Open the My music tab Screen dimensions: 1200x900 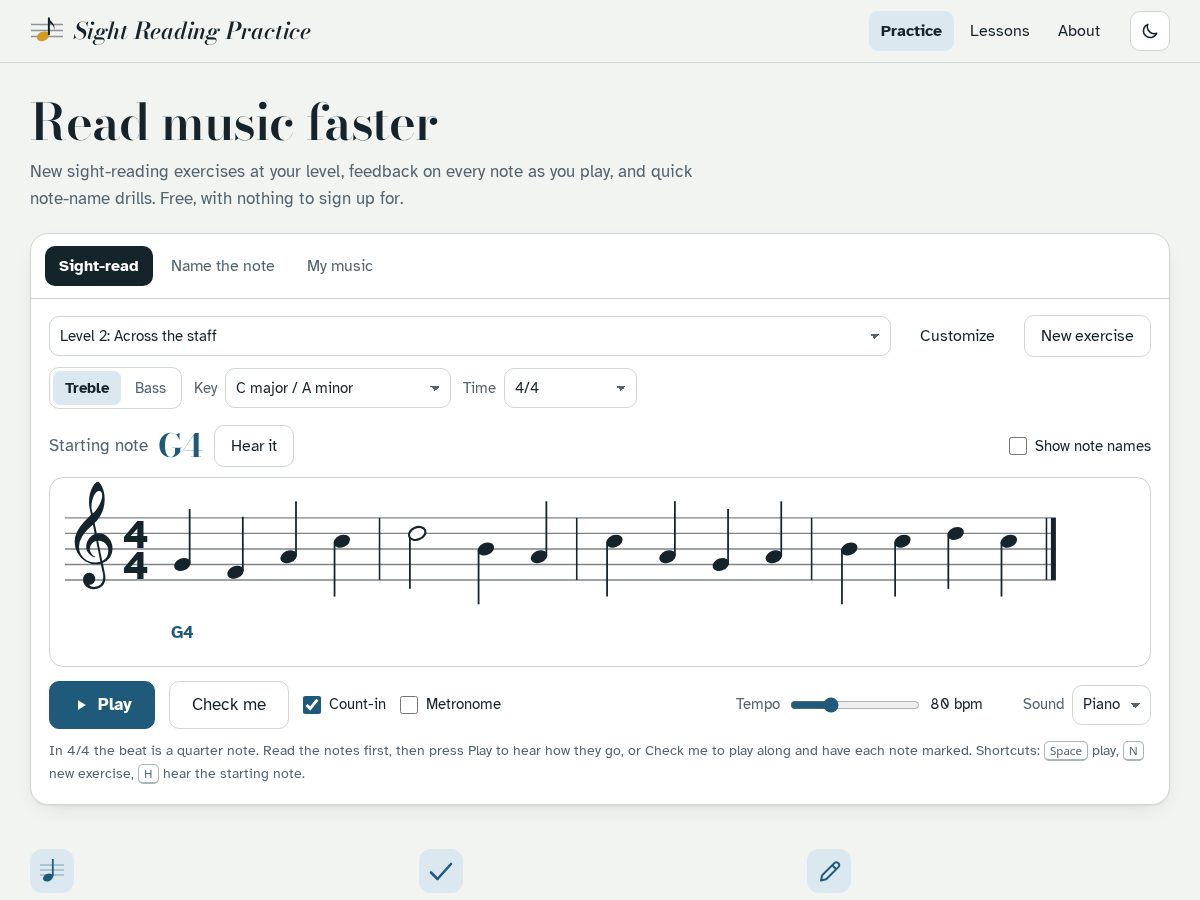[340, 266]
